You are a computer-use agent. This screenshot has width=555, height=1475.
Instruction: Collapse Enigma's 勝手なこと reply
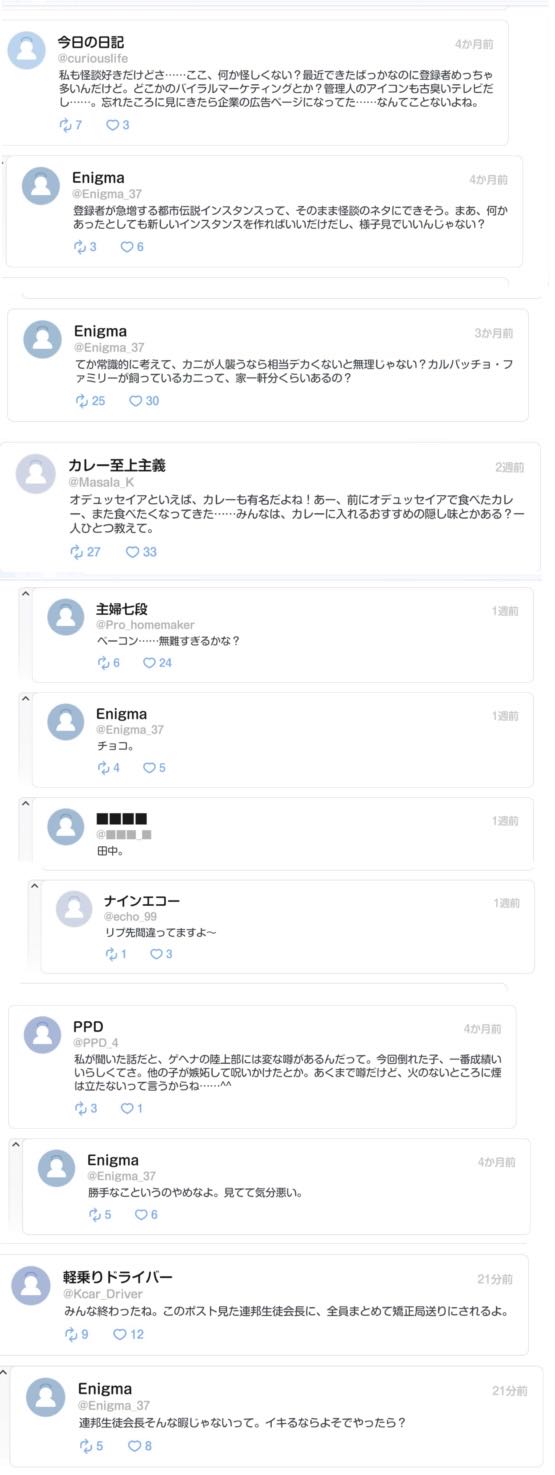tap(16, 1144)
